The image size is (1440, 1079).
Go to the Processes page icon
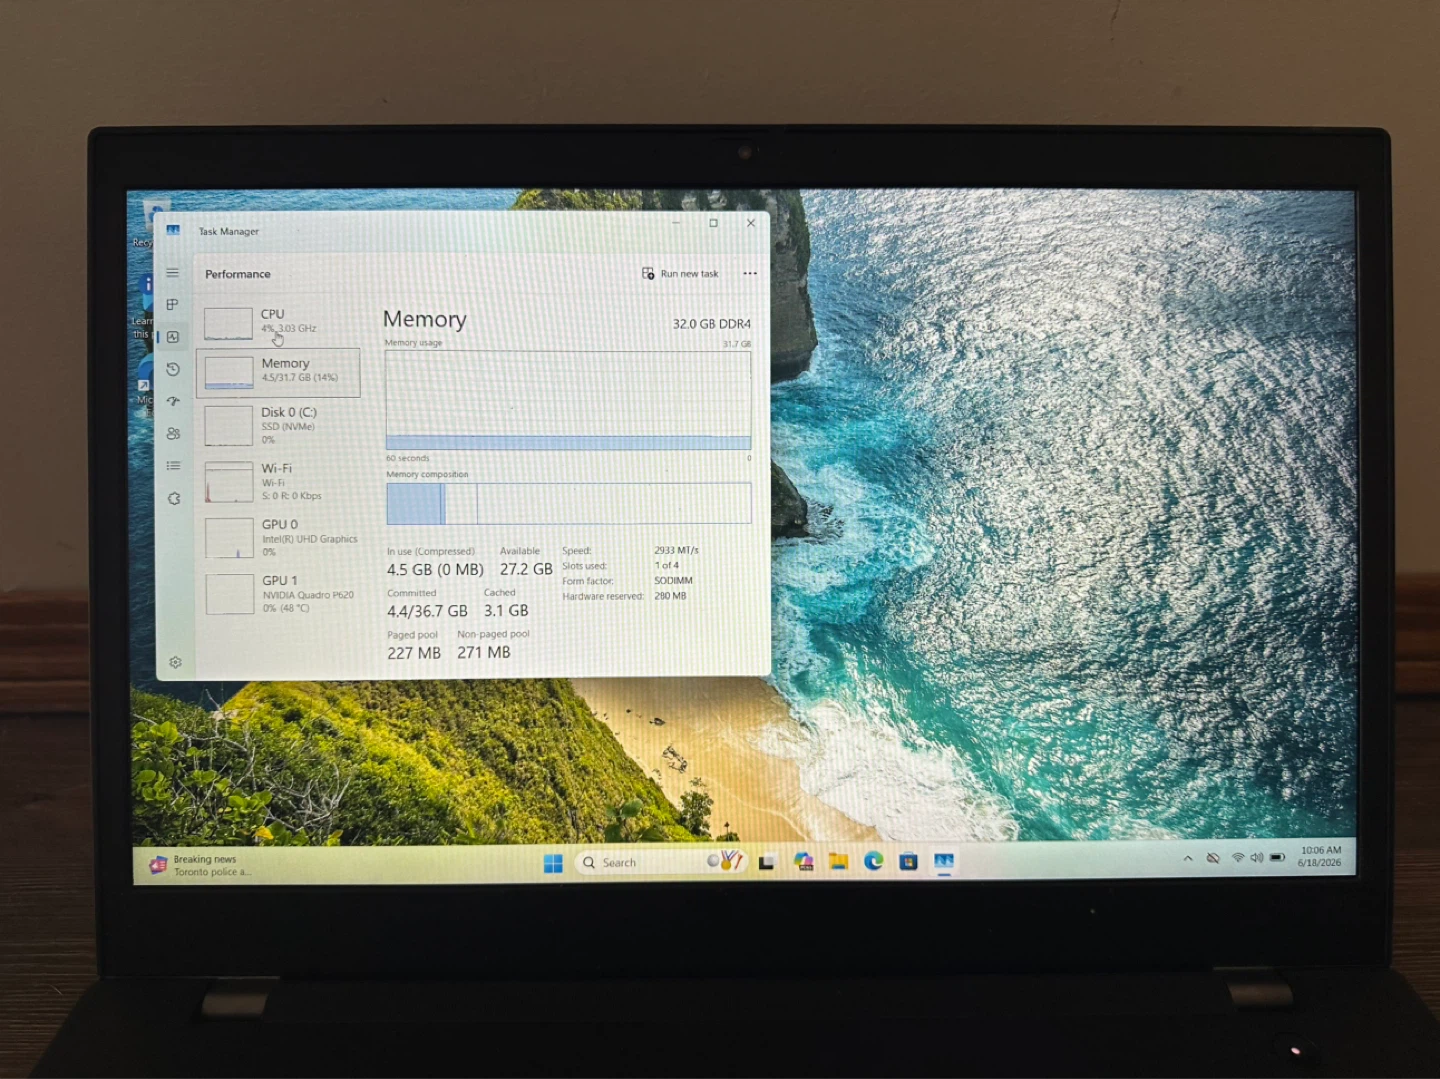point(172,304)
